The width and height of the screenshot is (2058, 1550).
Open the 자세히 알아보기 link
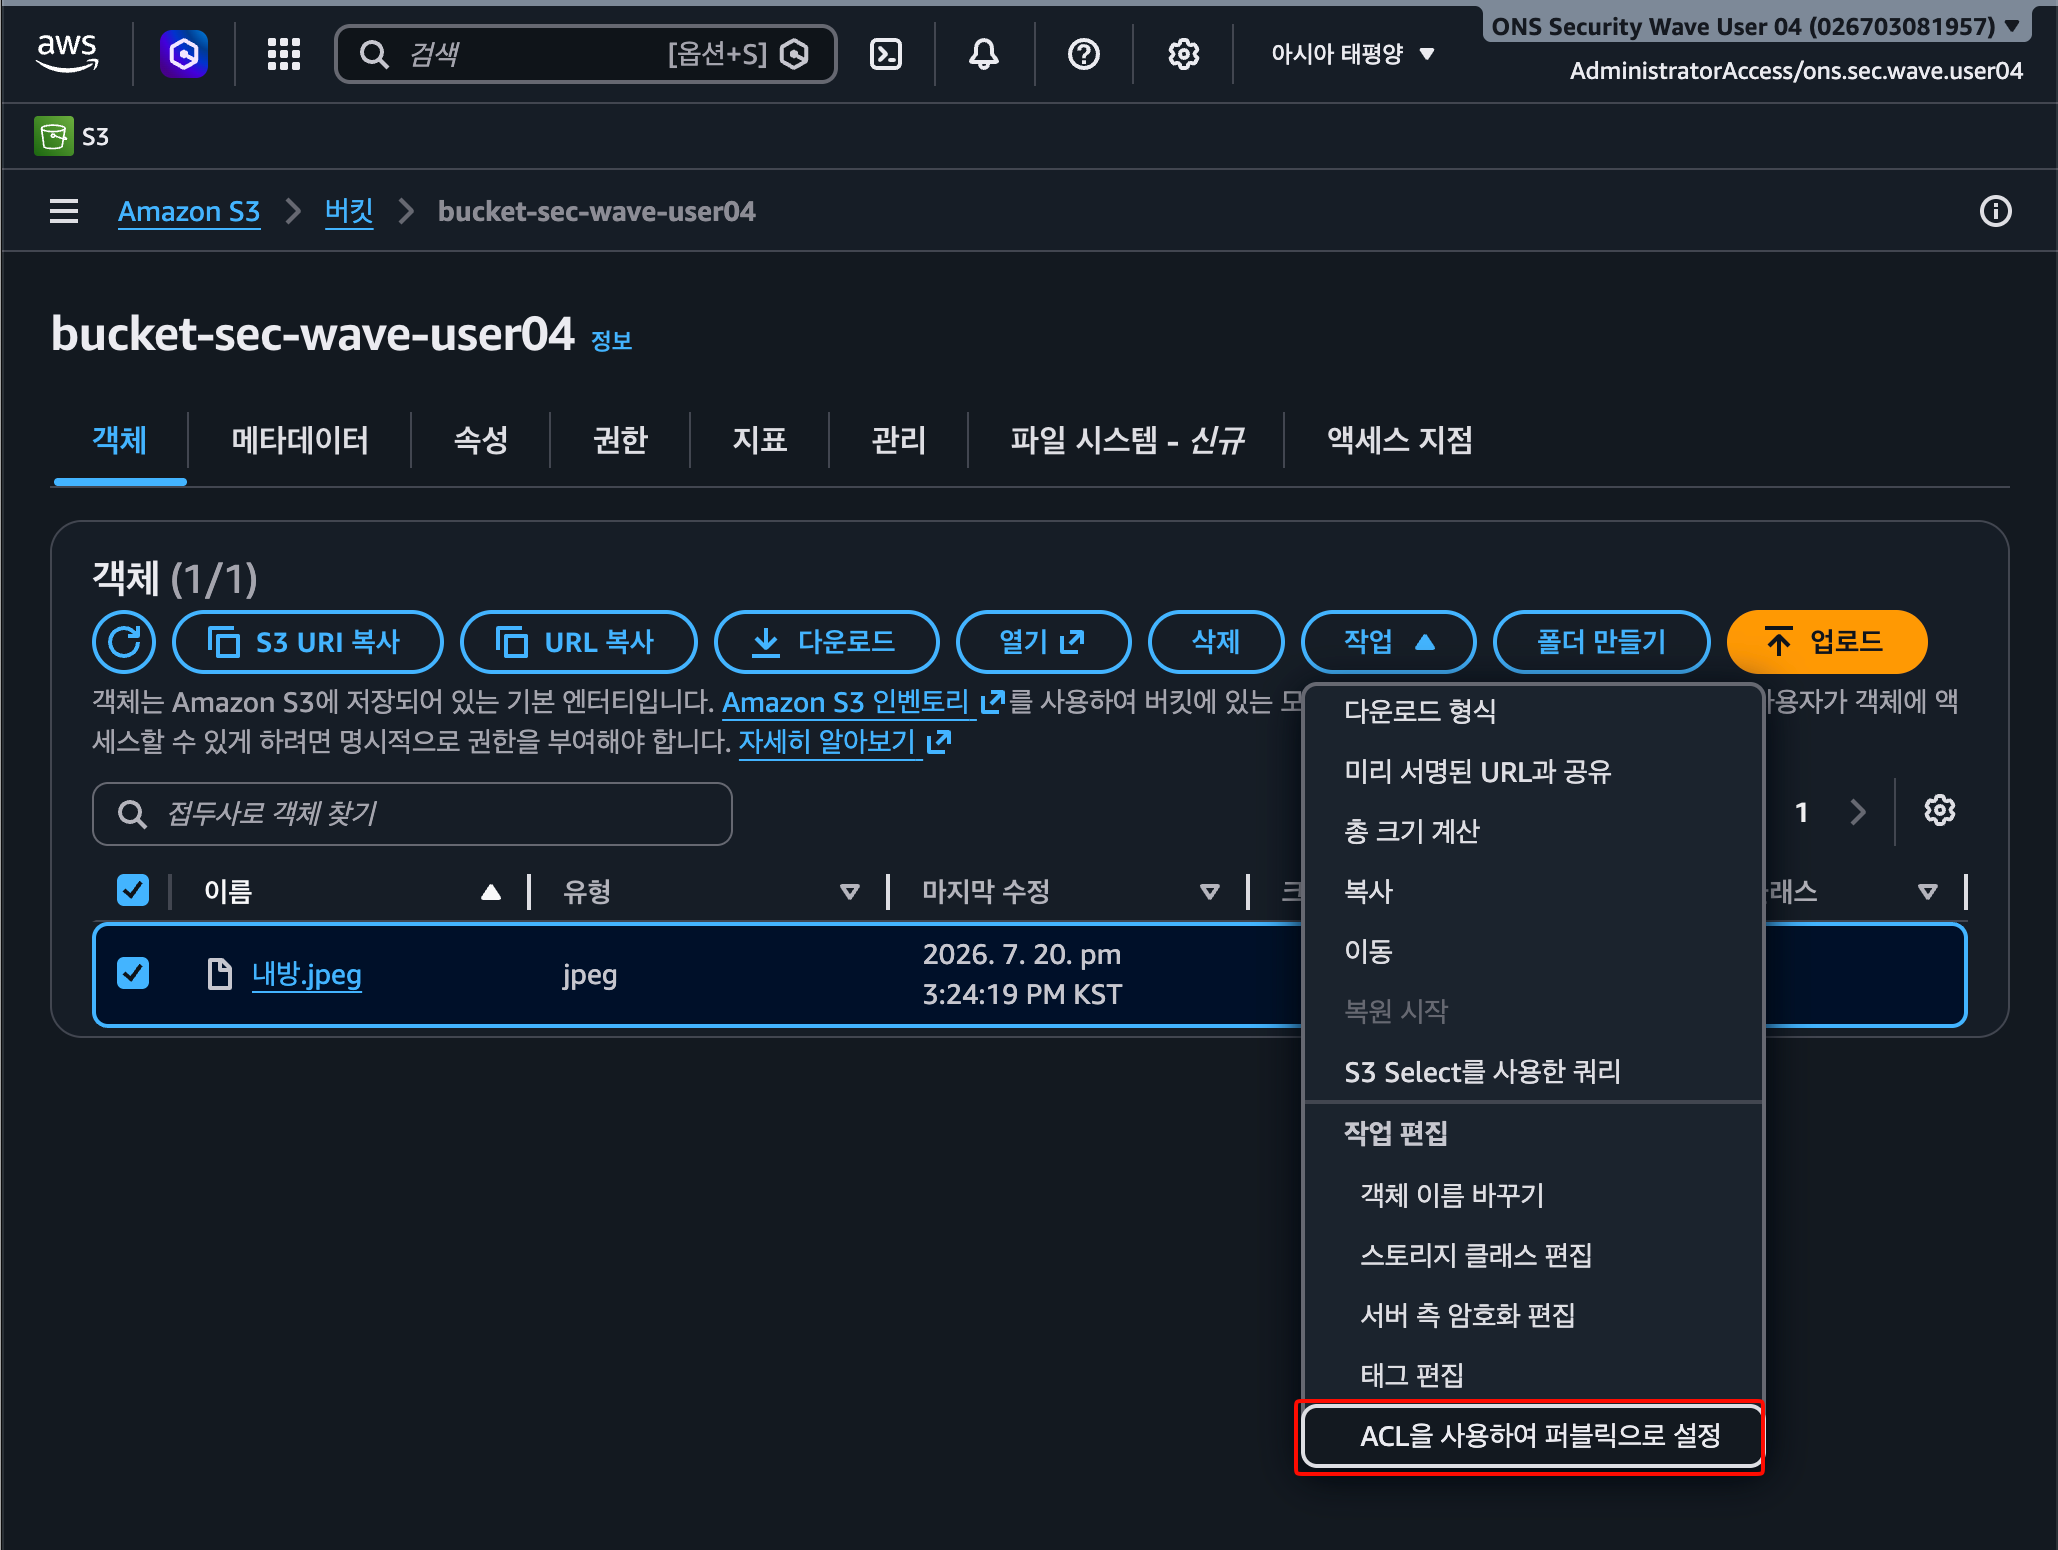point(844,742)
